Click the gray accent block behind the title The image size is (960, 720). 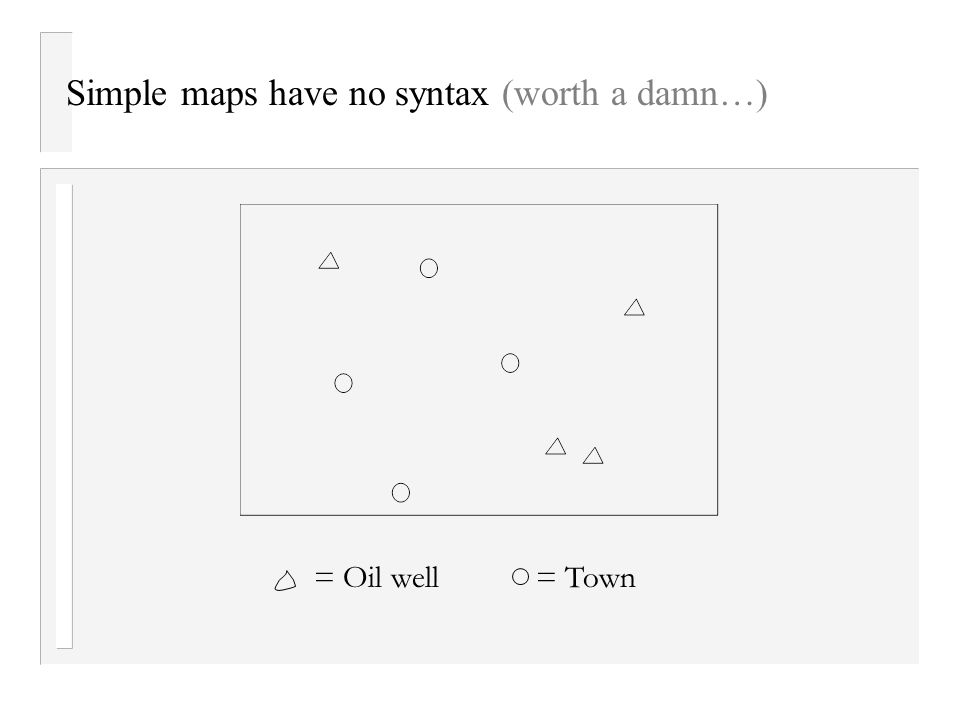coord(56,92)
